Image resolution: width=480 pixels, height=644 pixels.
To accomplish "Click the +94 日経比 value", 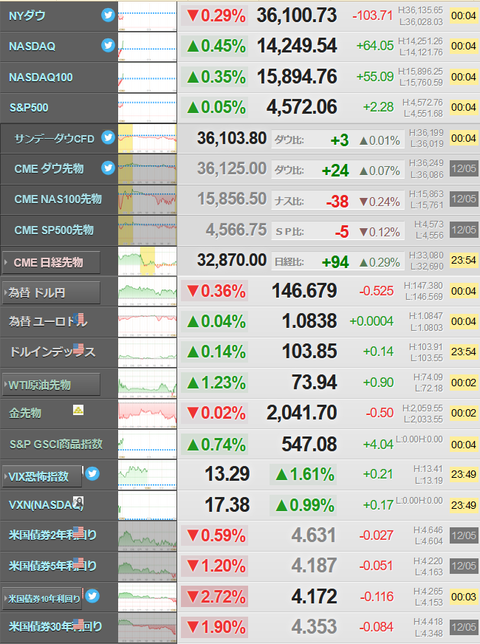I will pyautogui.click(x=335, y=262).
